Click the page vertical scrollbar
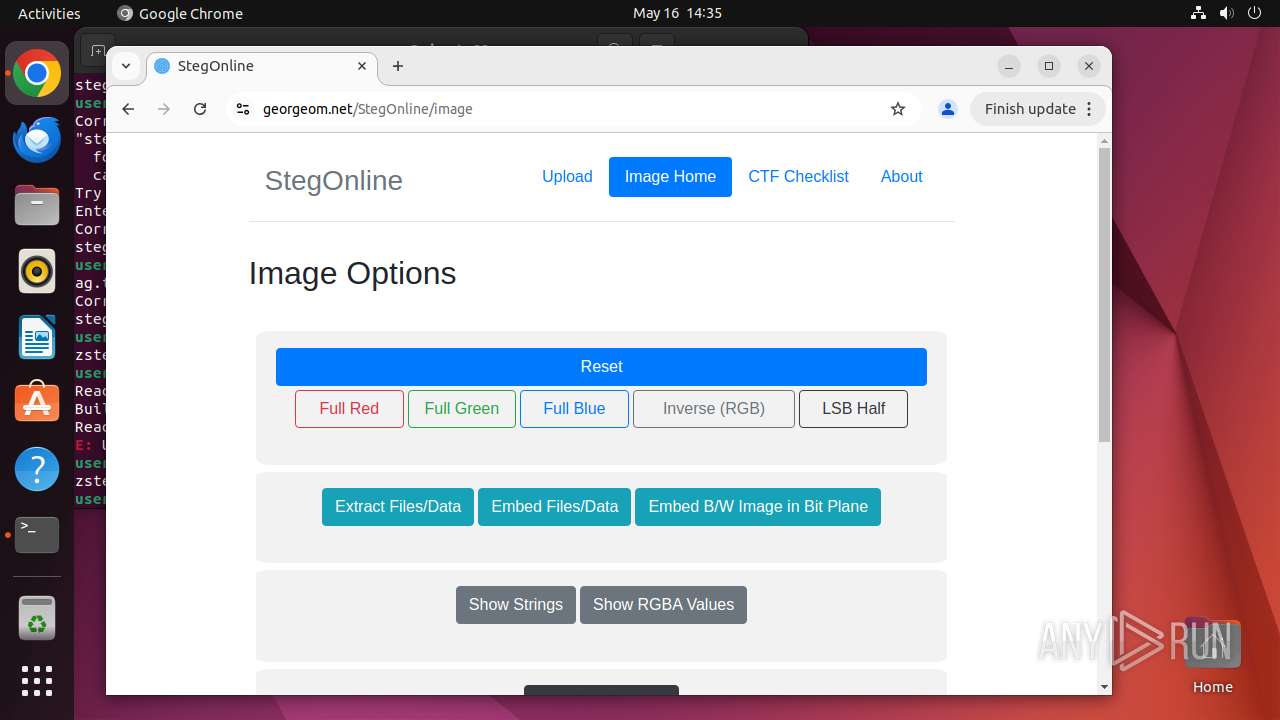Screen dimensions: 1280x720 pos(1104,294)
